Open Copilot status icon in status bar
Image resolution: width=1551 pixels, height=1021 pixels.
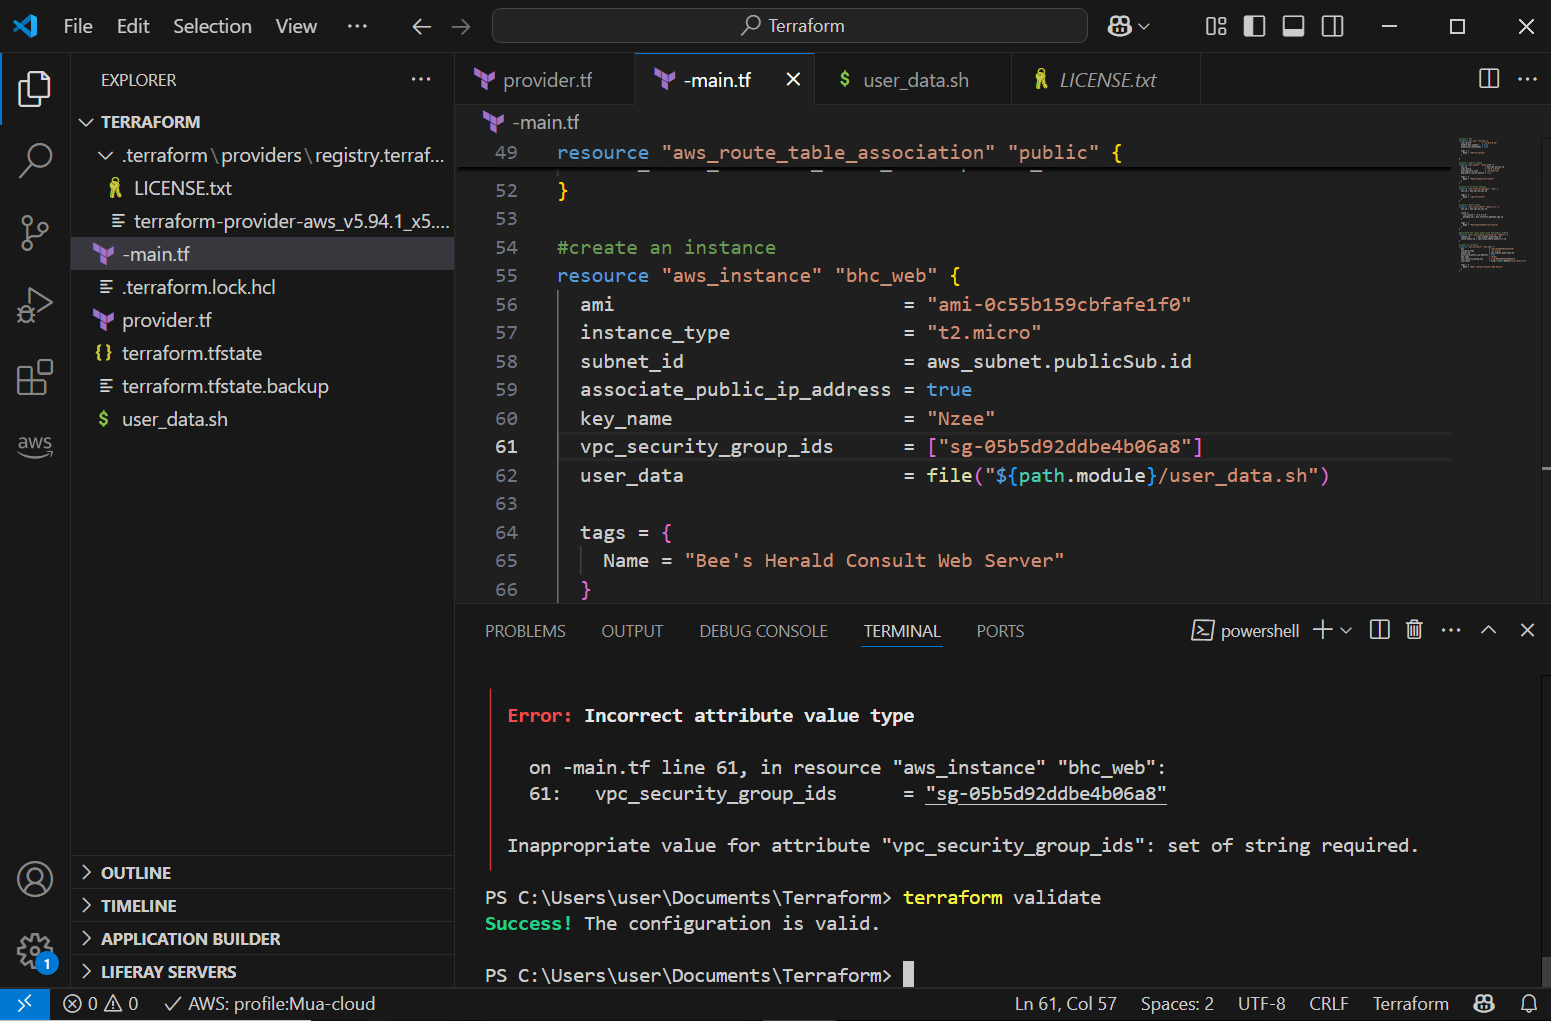(x=1484, y=1004)
